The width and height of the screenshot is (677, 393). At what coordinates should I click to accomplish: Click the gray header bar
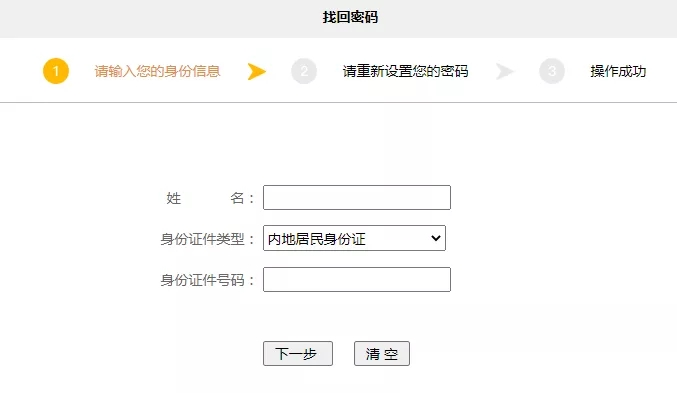click(x=338, y=19)
